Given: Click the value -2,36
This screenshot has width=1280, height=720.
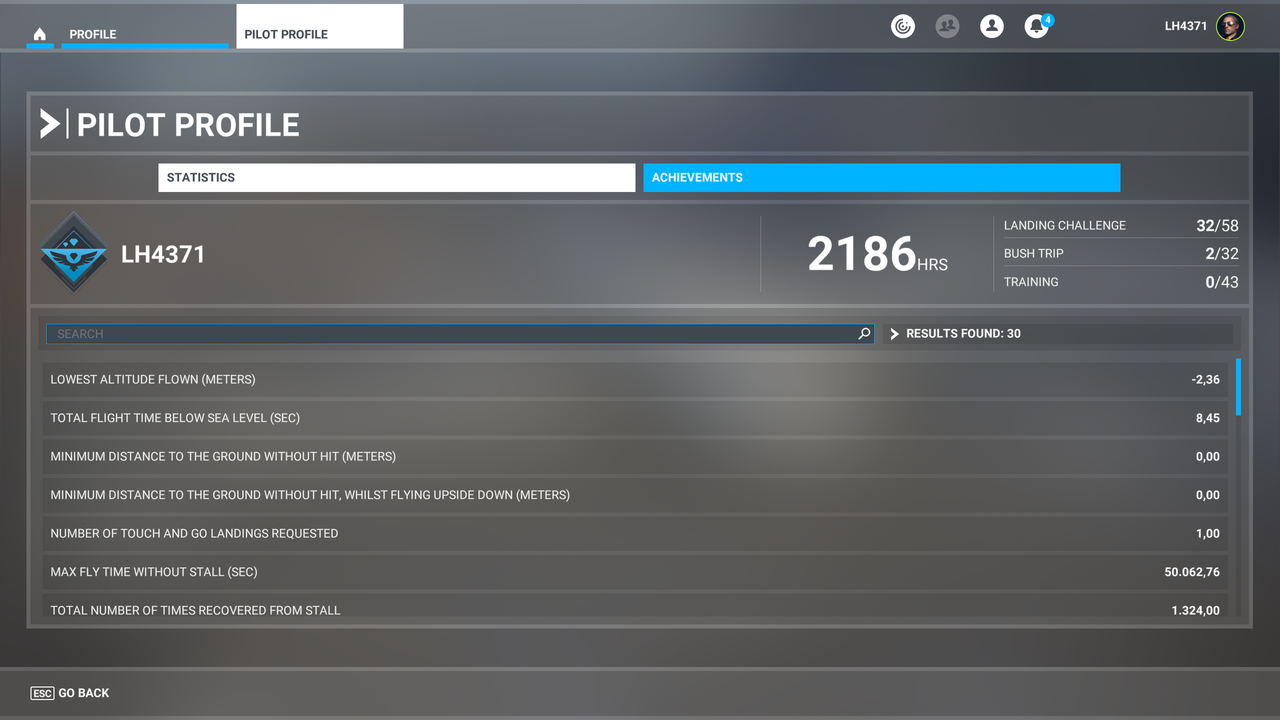Looking at the screenshot, I should click(1205, 380).
